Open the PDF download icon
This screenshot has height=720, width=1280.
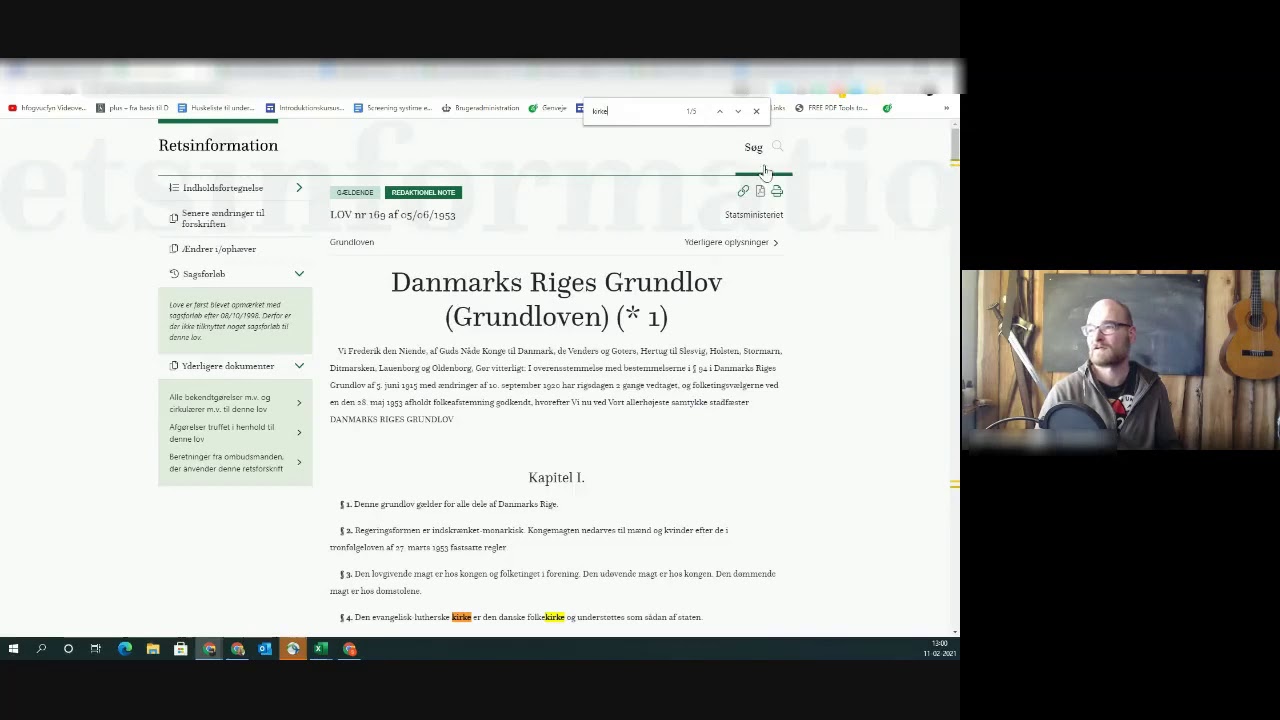click(x=760, y=191)
